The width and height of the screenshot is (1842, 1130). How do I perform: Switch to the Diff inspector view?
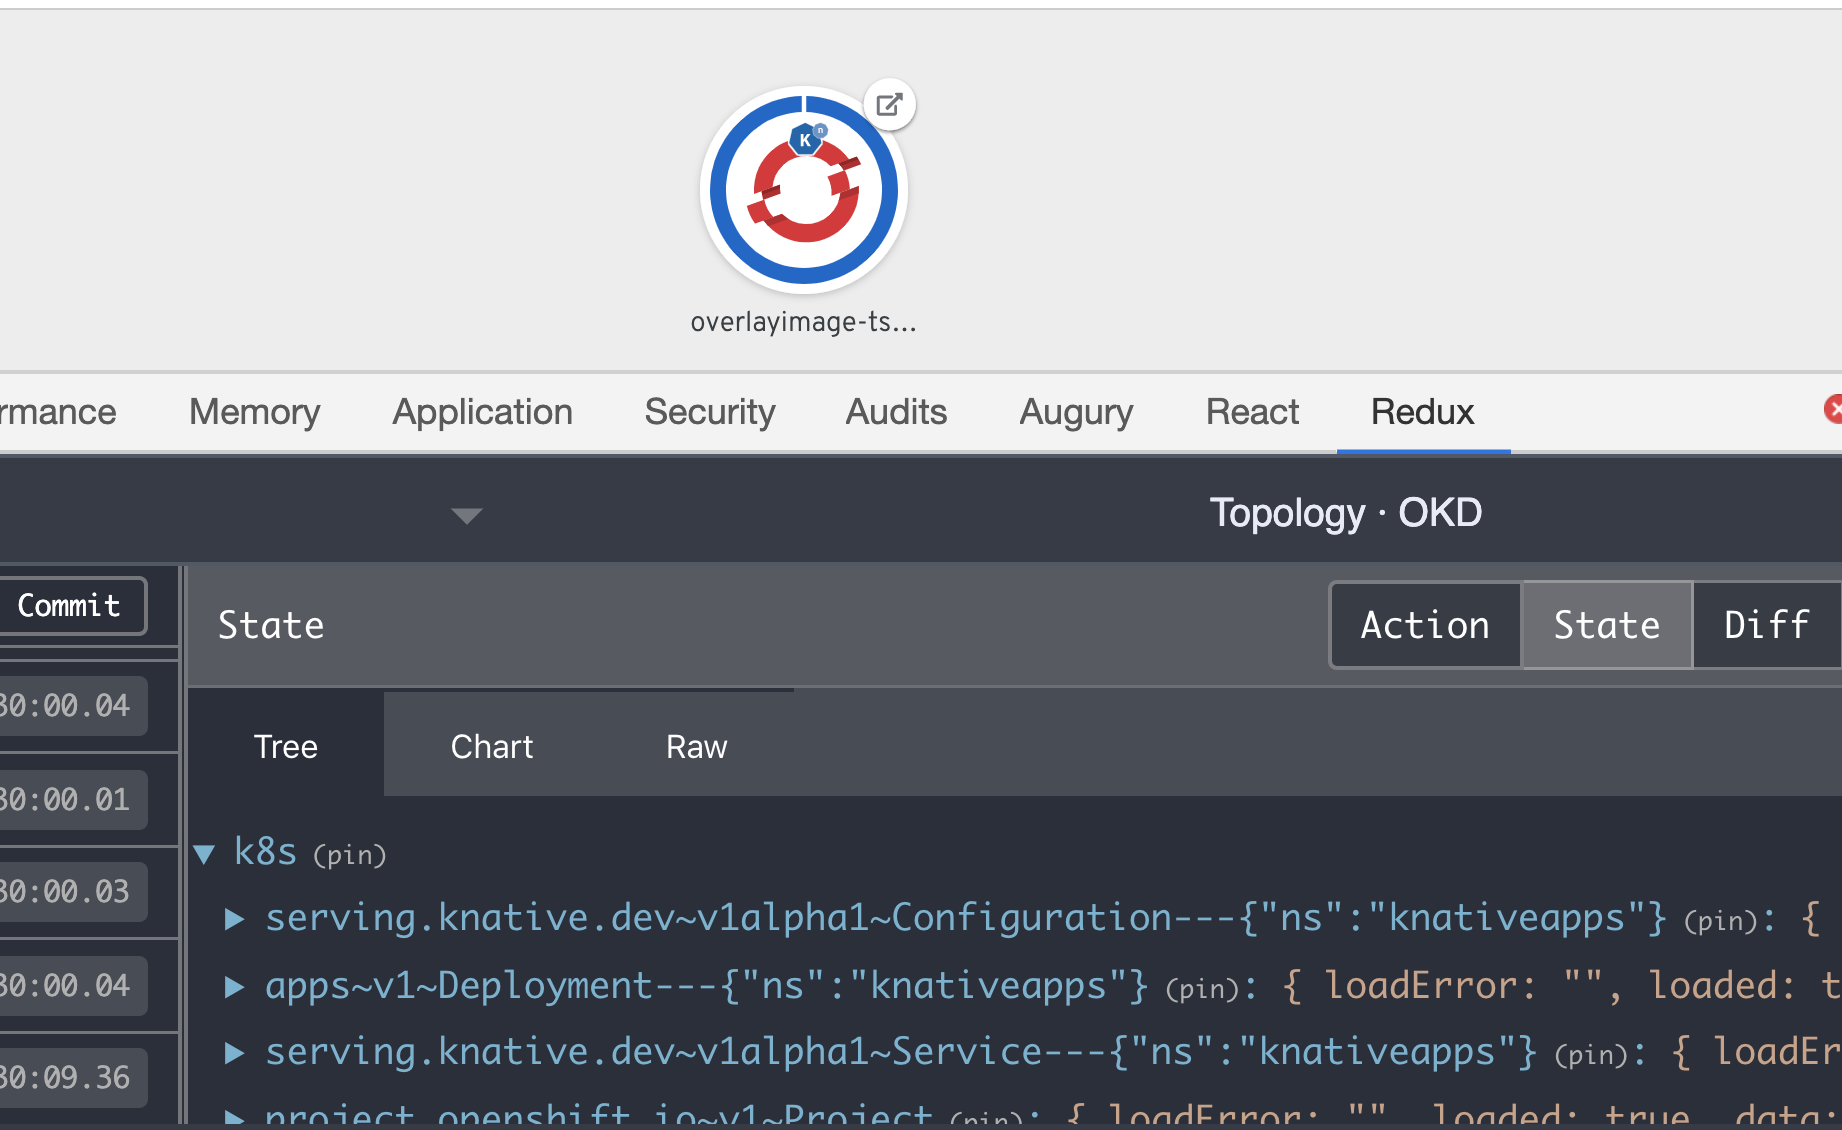(x=1767, y=625)
